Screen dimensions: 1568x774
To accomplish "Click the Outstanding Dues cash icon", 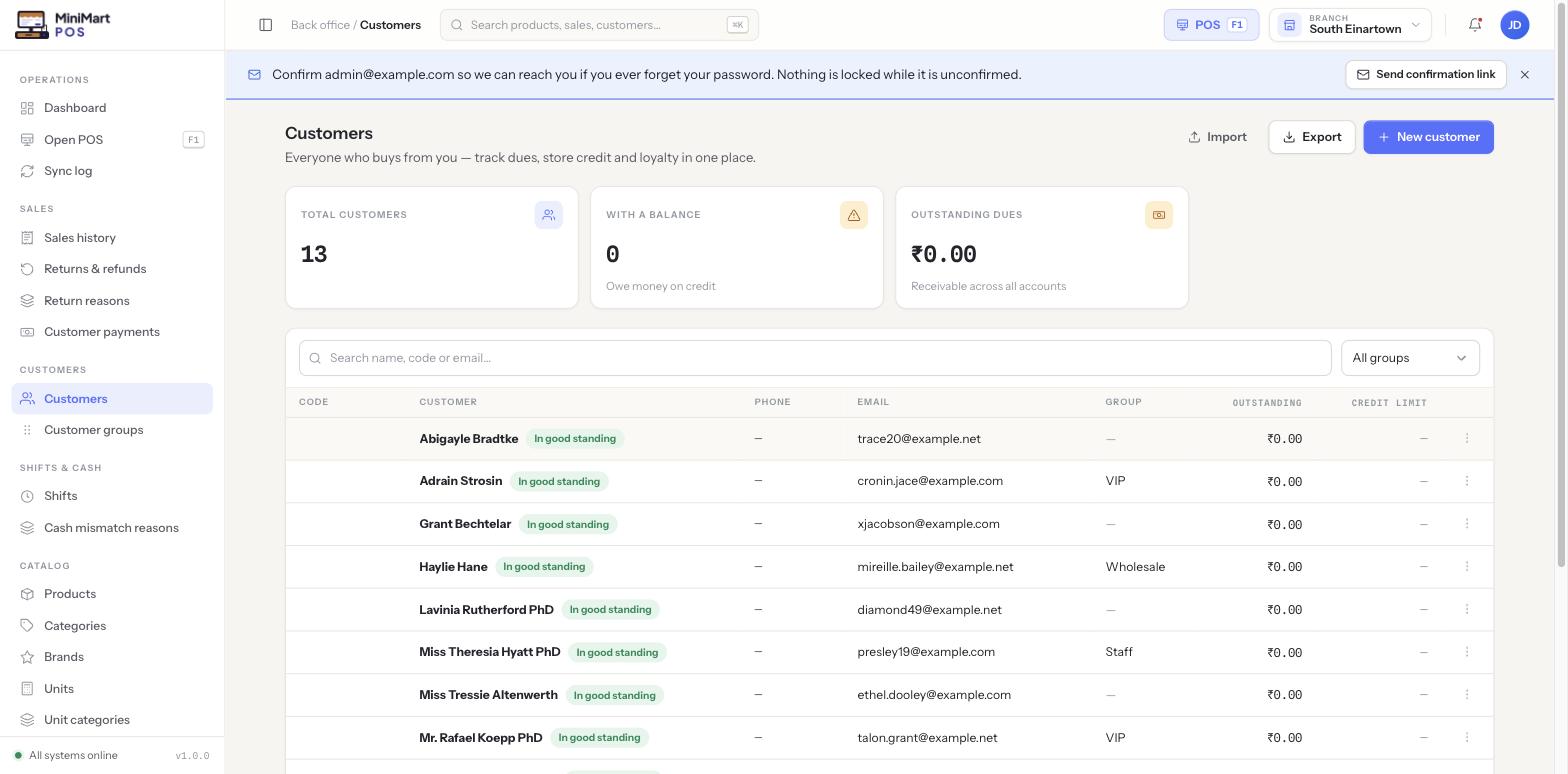I will point(1159,215).
